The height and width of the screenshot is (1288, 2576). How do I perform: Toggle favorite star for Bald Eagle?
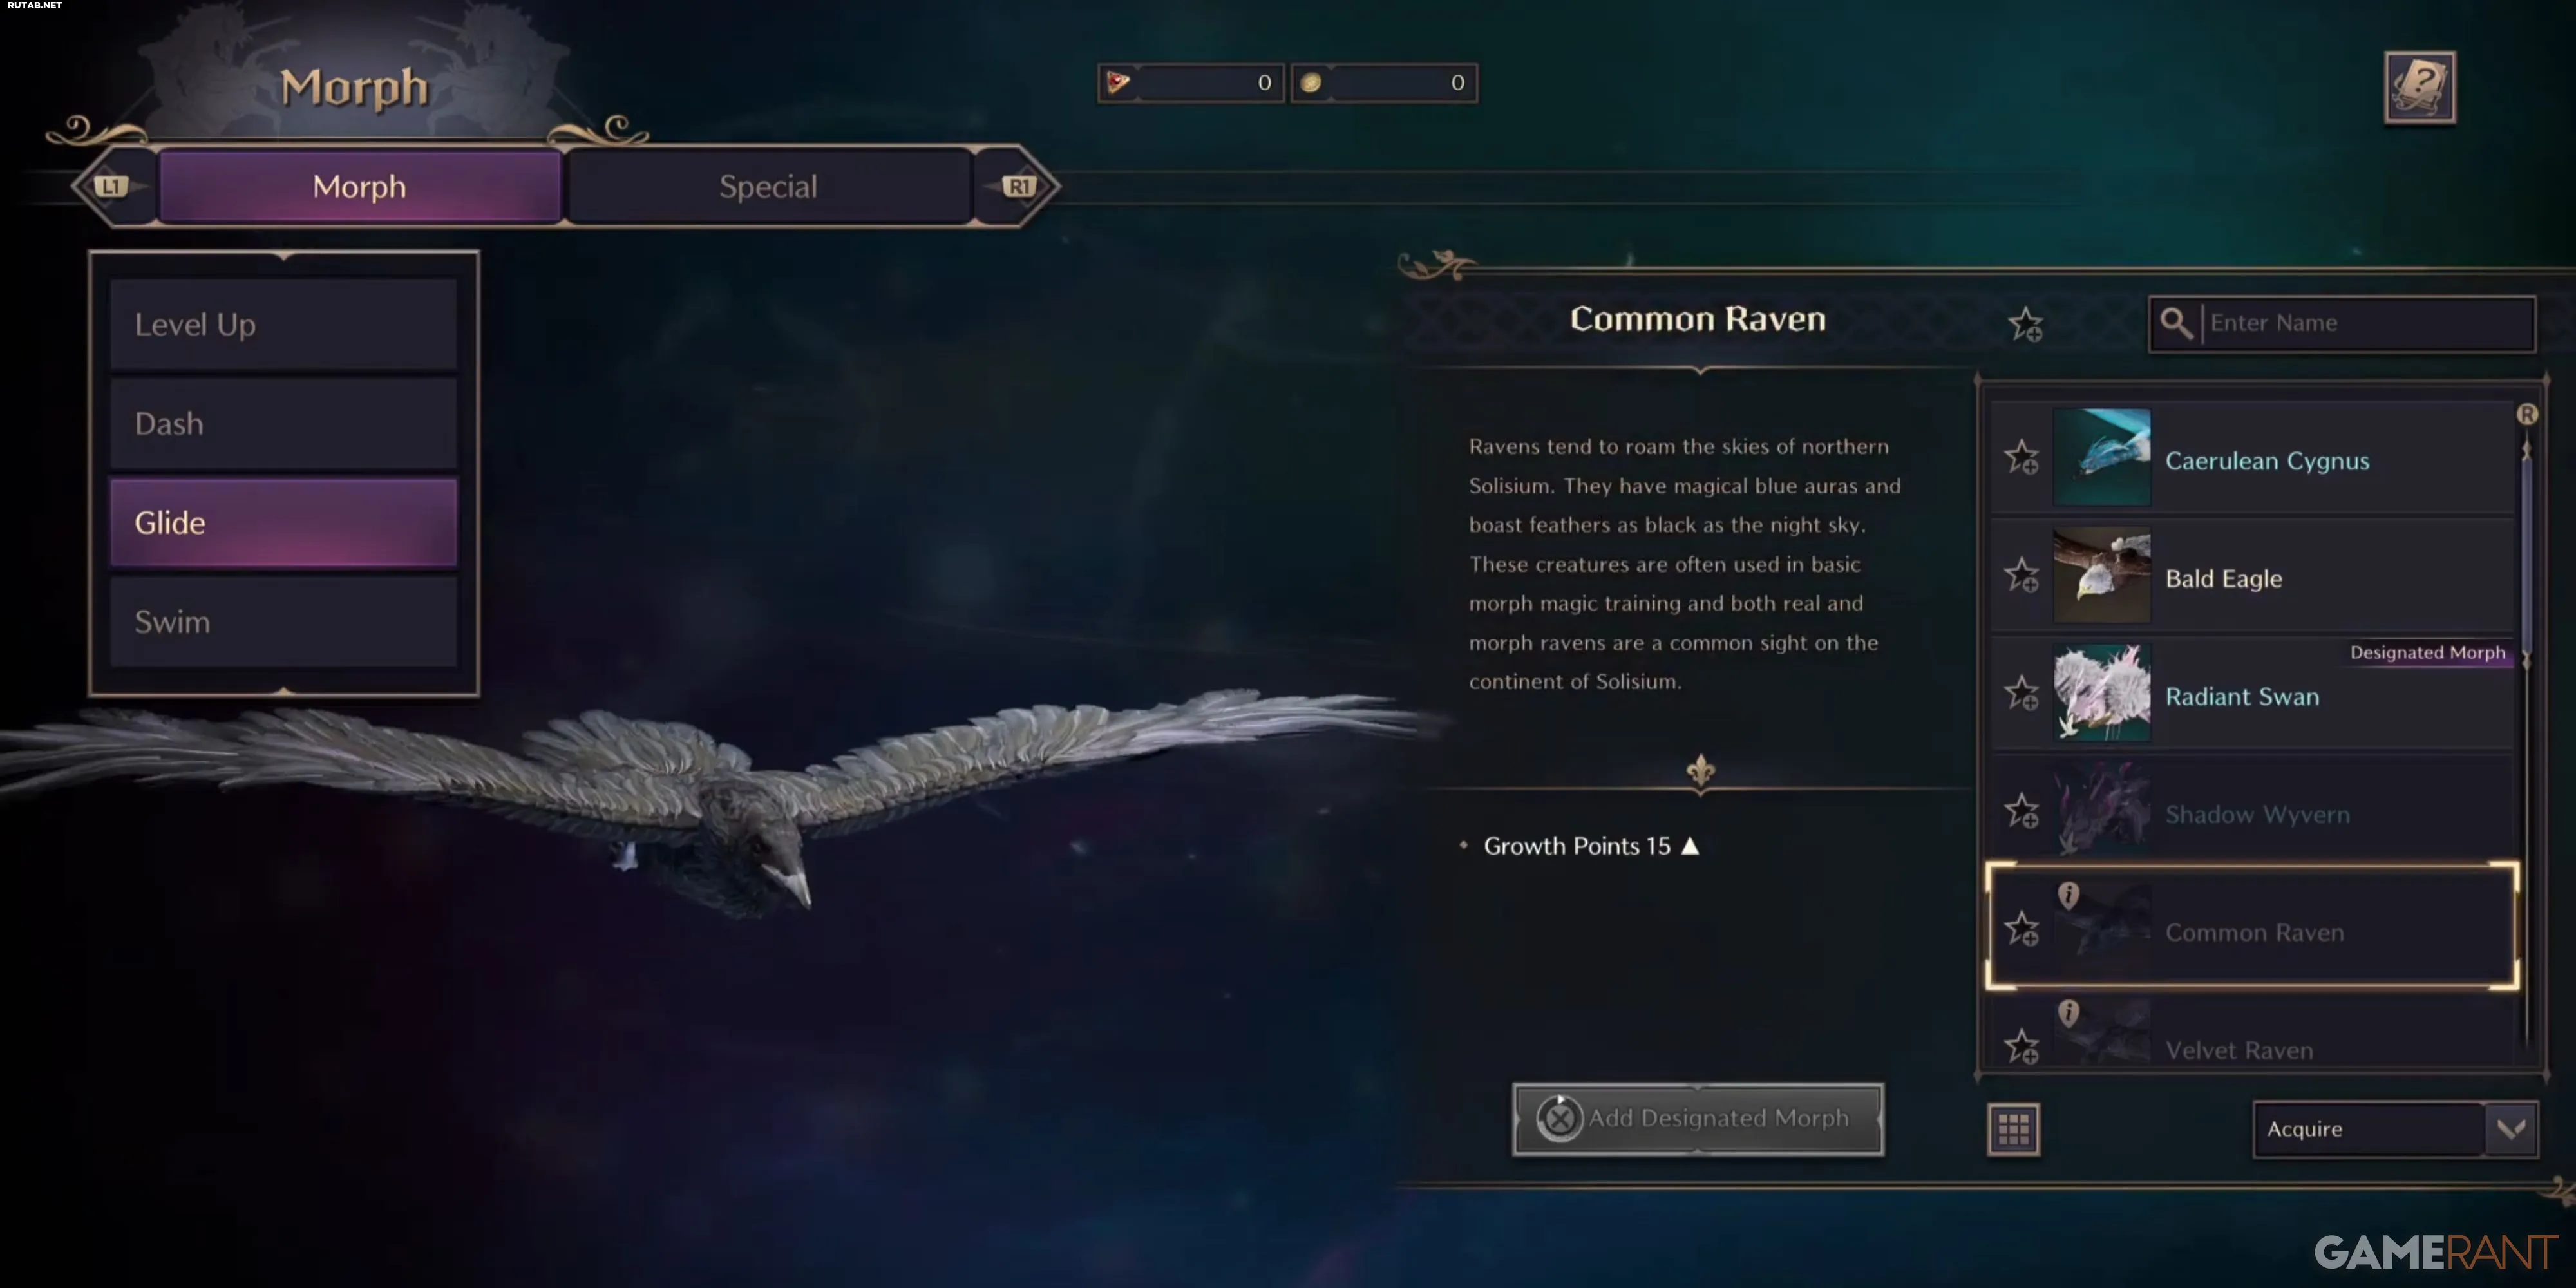pos(2021,575)
